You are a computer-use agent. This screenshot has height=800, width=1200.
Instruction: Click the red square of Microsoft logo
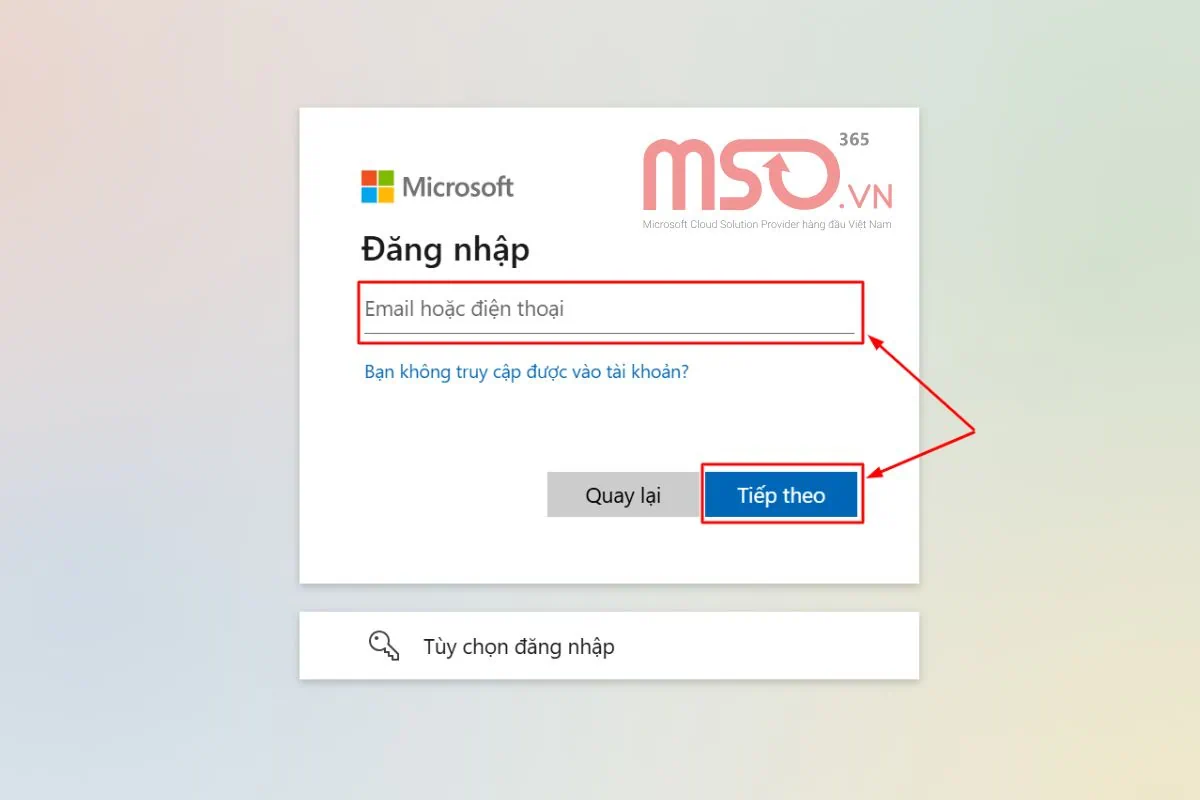pyautogui.click(x=369, y=178)
